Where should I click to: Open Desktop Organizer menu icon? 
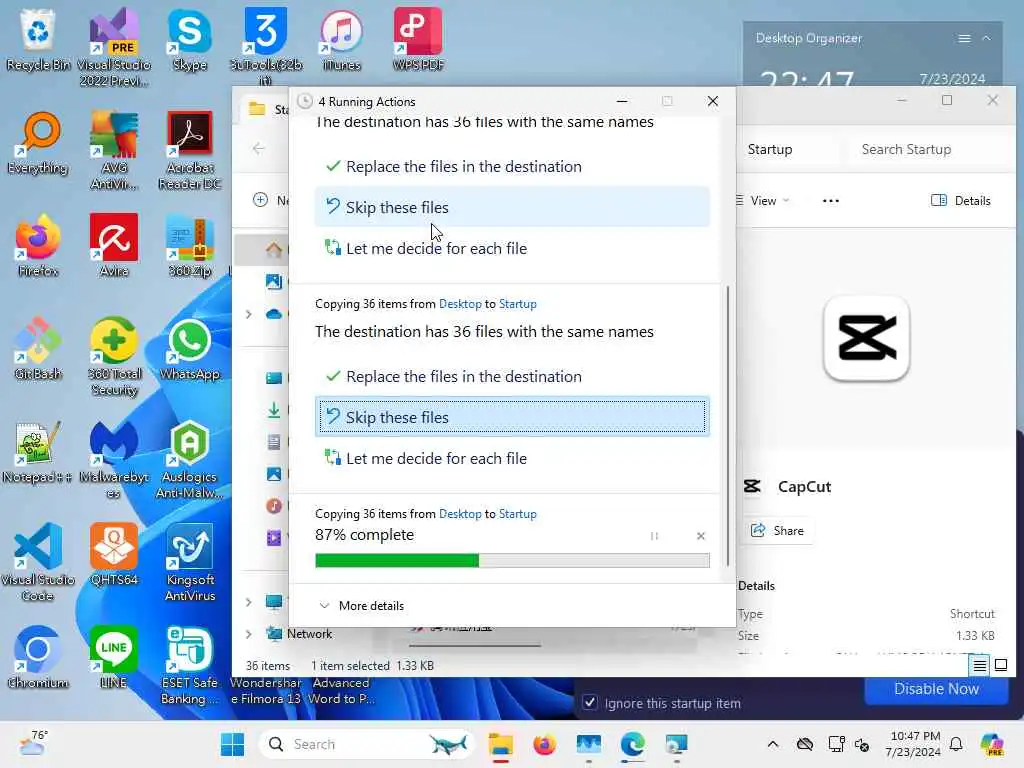[x=964, y=39]
